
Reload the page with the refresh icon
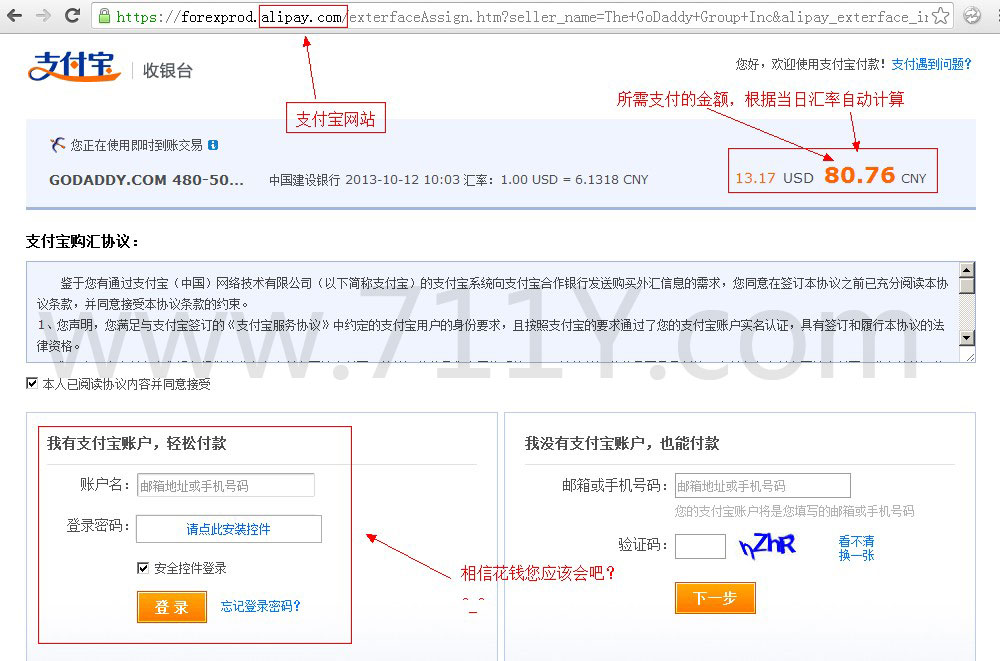(73, 16)
